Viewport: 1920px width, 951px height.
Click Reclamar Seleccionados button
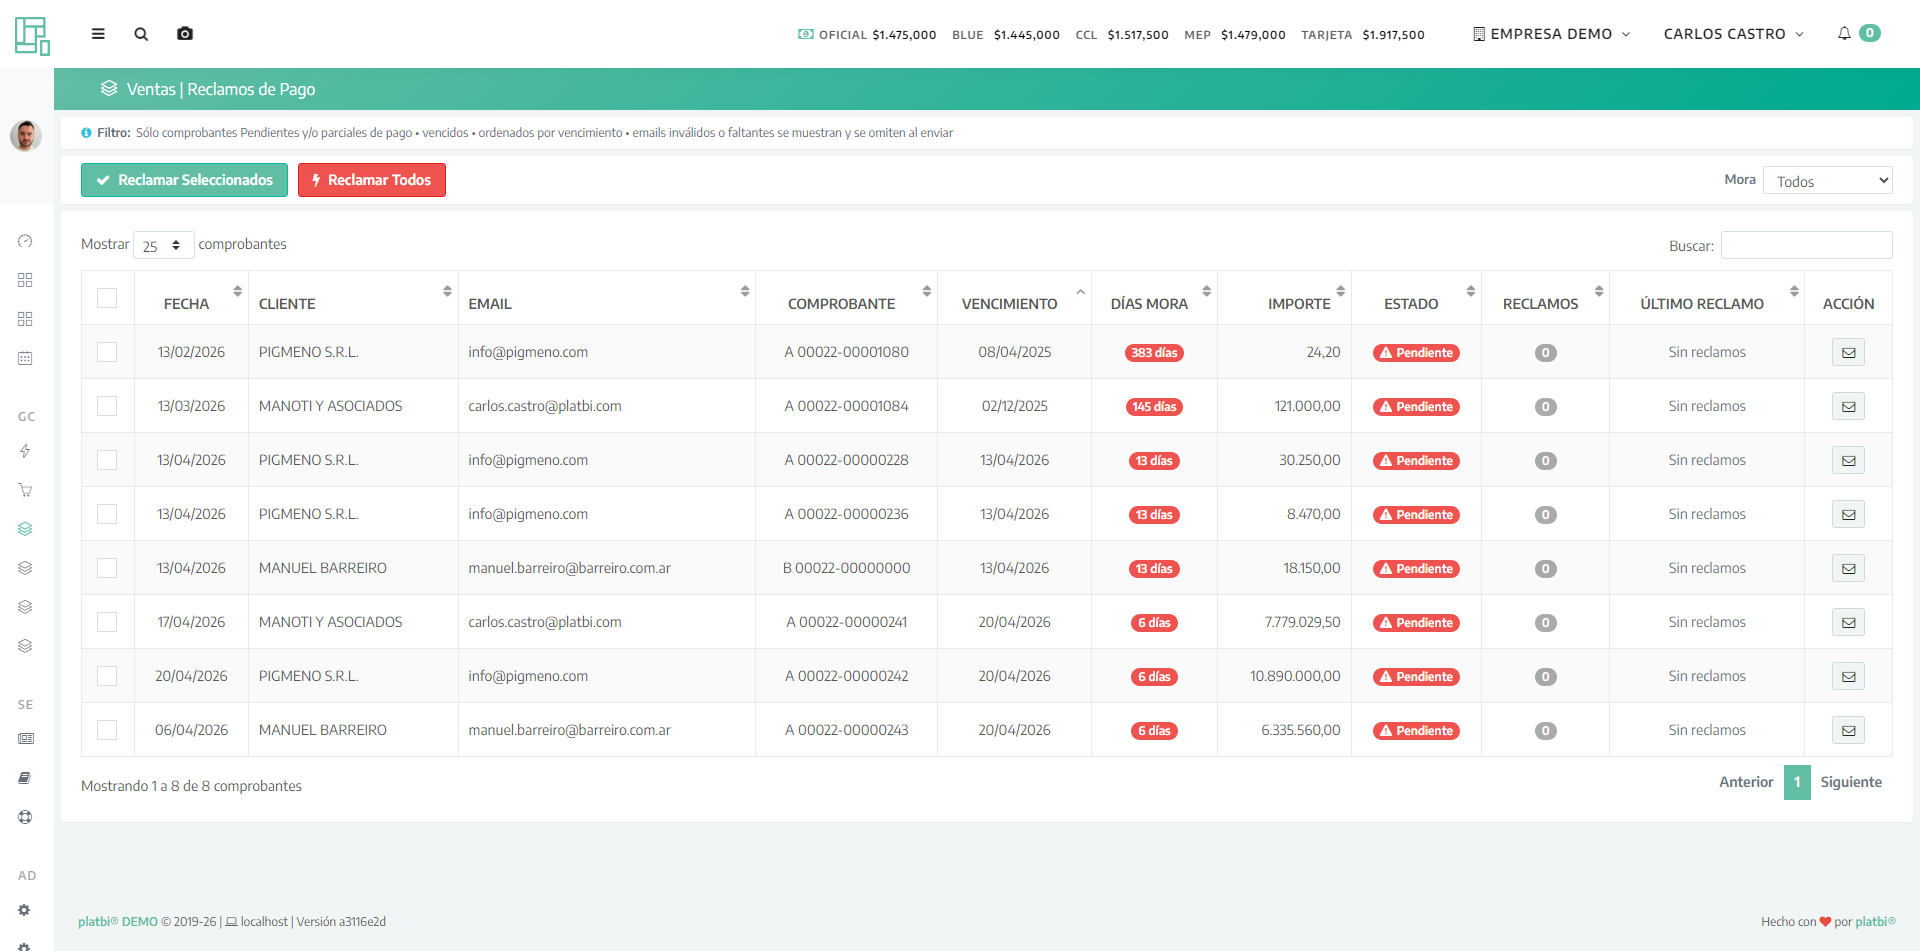pyautogui.click(x=184, y=180)
